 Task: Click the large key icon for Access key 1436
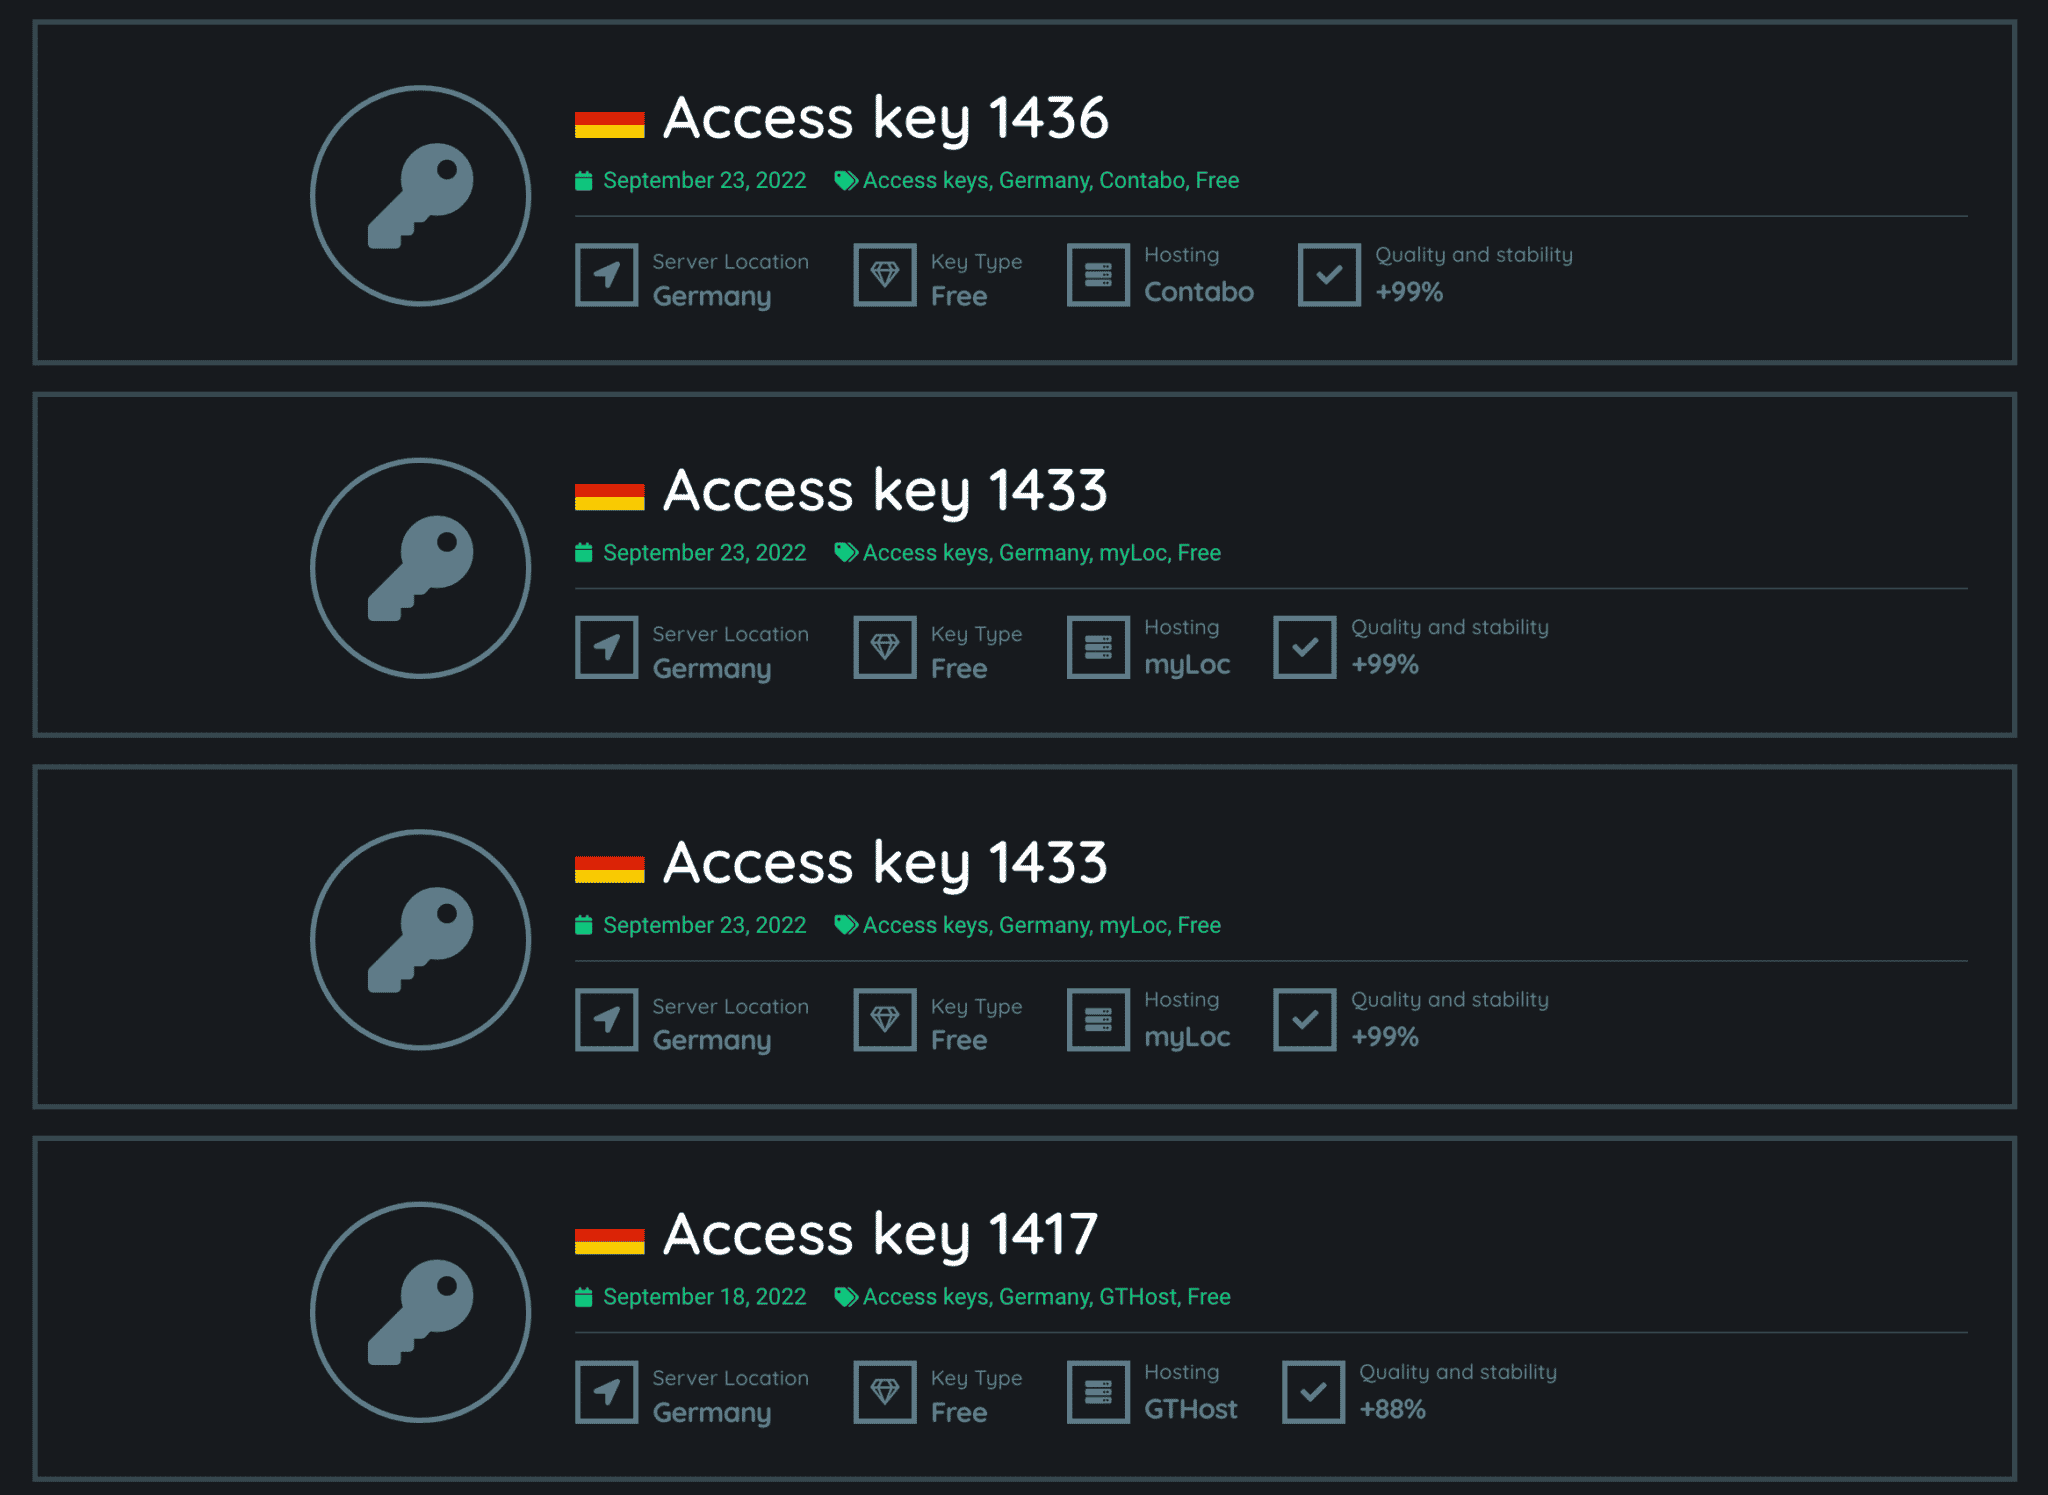pyautogui.click(x=420, y=196)
